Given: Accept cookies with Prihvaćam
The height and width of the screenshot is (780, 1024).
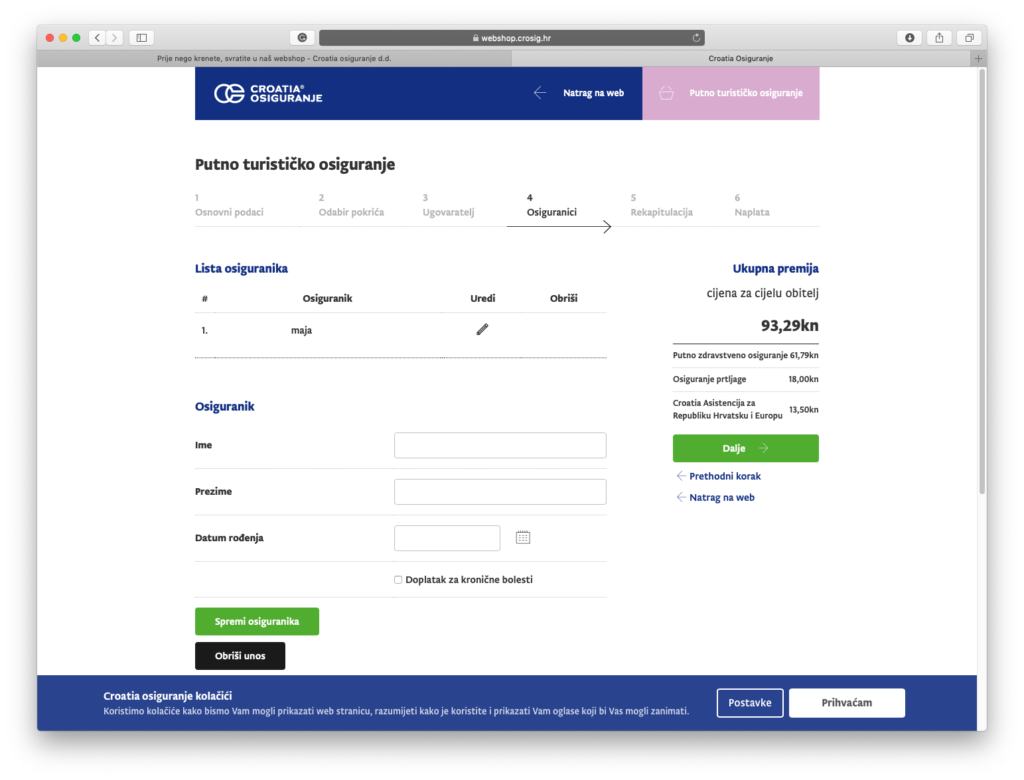Looking at the screenshot, I should 846,703.
